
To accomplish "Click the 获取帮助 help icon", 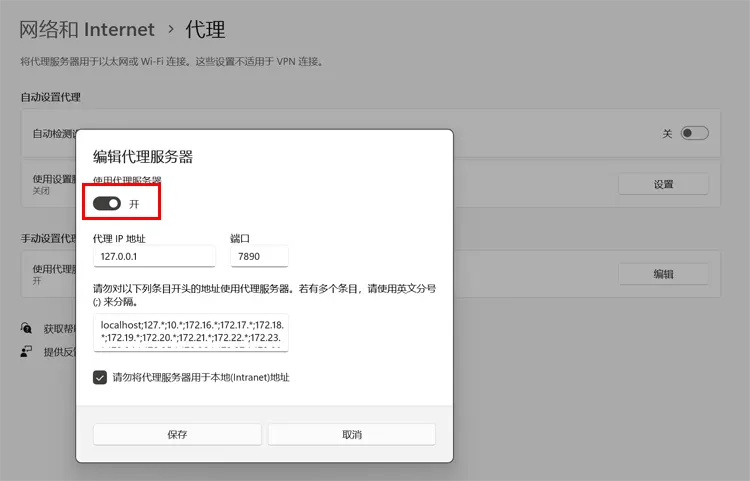I will click(x=26, y=328).
